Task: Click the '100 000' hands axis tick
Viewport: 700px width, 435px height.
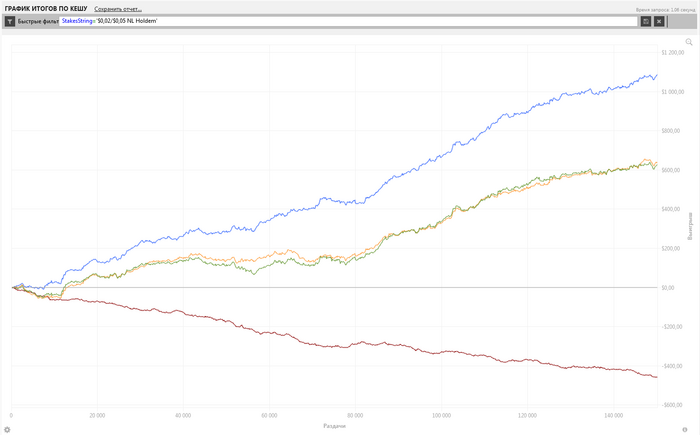Action: tap(441, 415)
